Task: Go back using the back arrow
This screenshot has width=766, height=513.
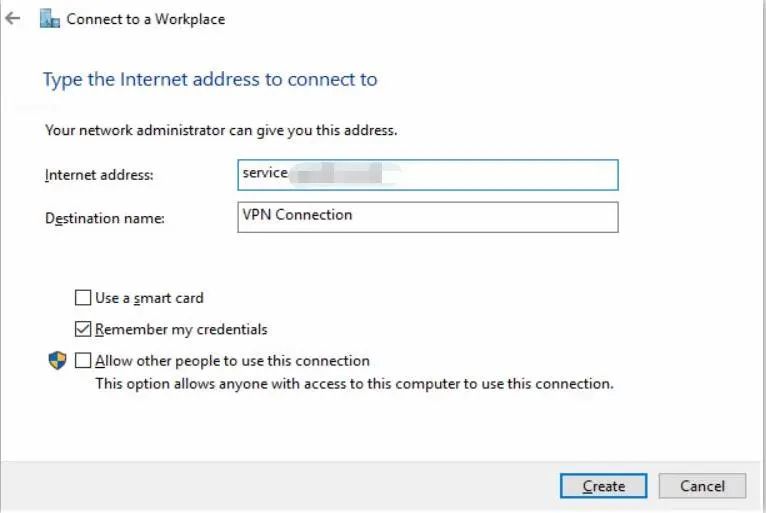Action: (13, 19)
